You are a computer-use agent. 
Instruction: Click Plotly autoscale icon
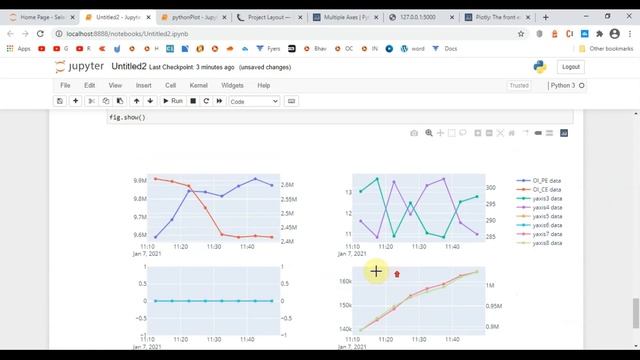(x=500, y=133)
